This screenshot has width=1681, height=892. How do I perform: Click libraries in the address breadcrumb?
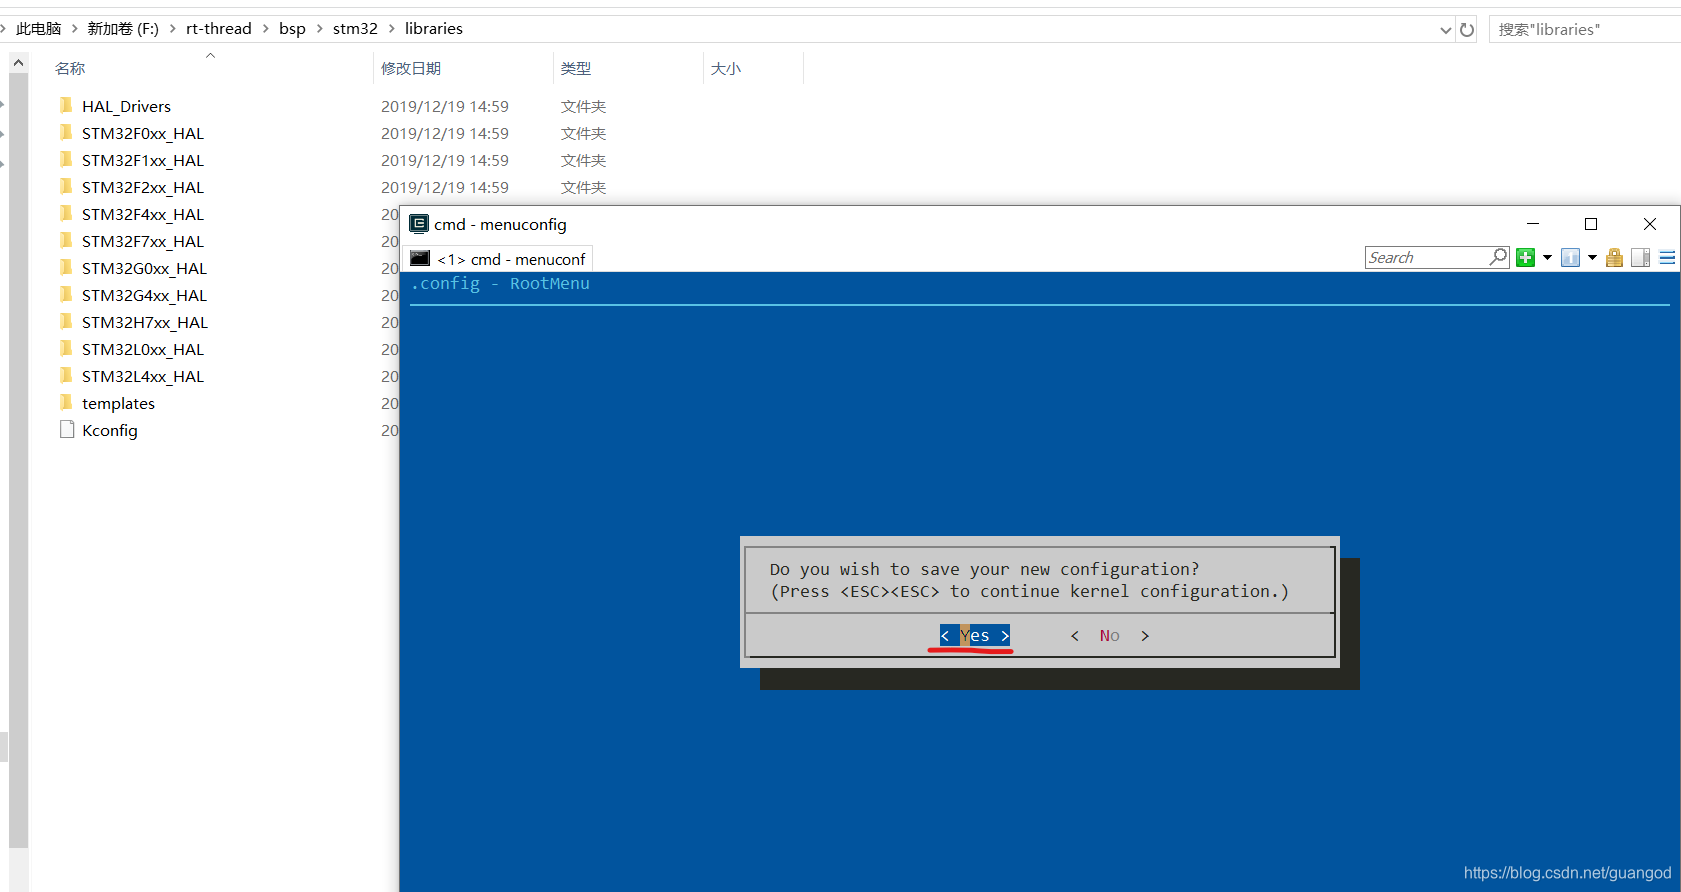pyautogui.click(x=434, y=28)
